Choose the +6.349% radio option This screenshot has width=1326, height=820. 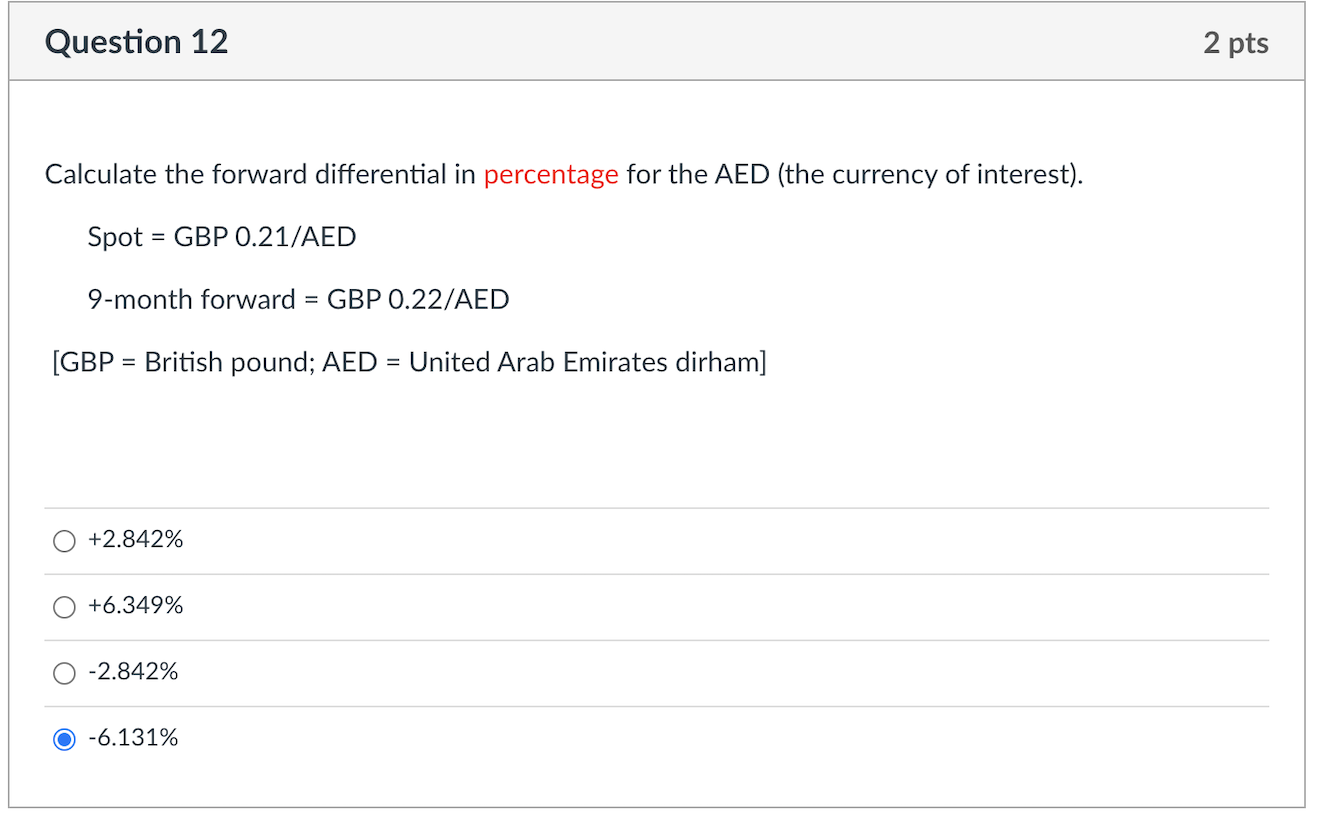click(64, 607)
